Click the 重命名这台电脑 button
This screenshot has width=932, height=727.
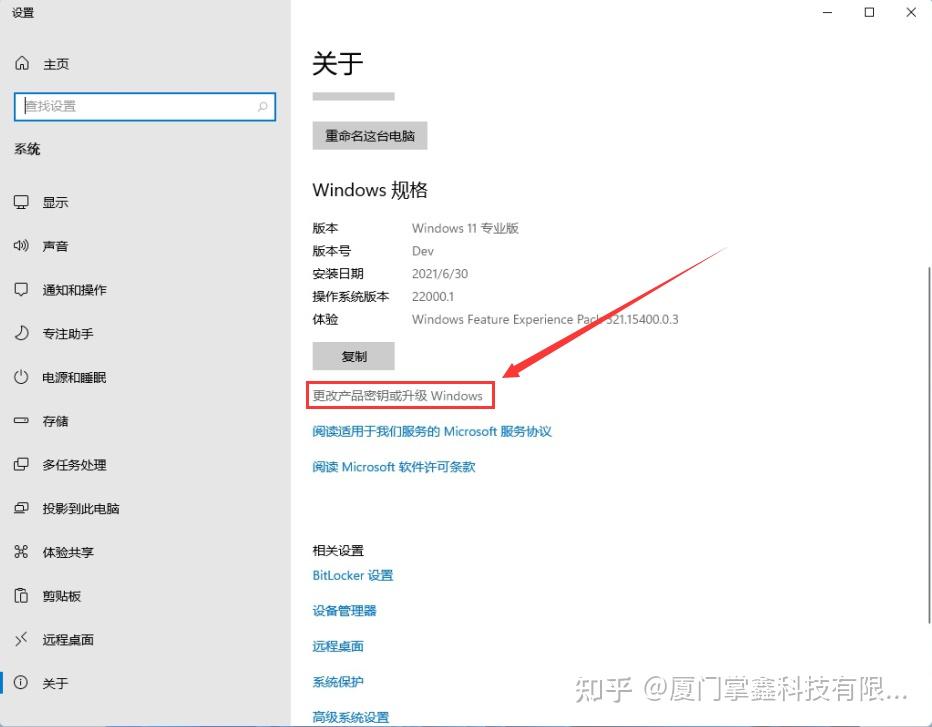pyautogui.click(x=370, y=136)
